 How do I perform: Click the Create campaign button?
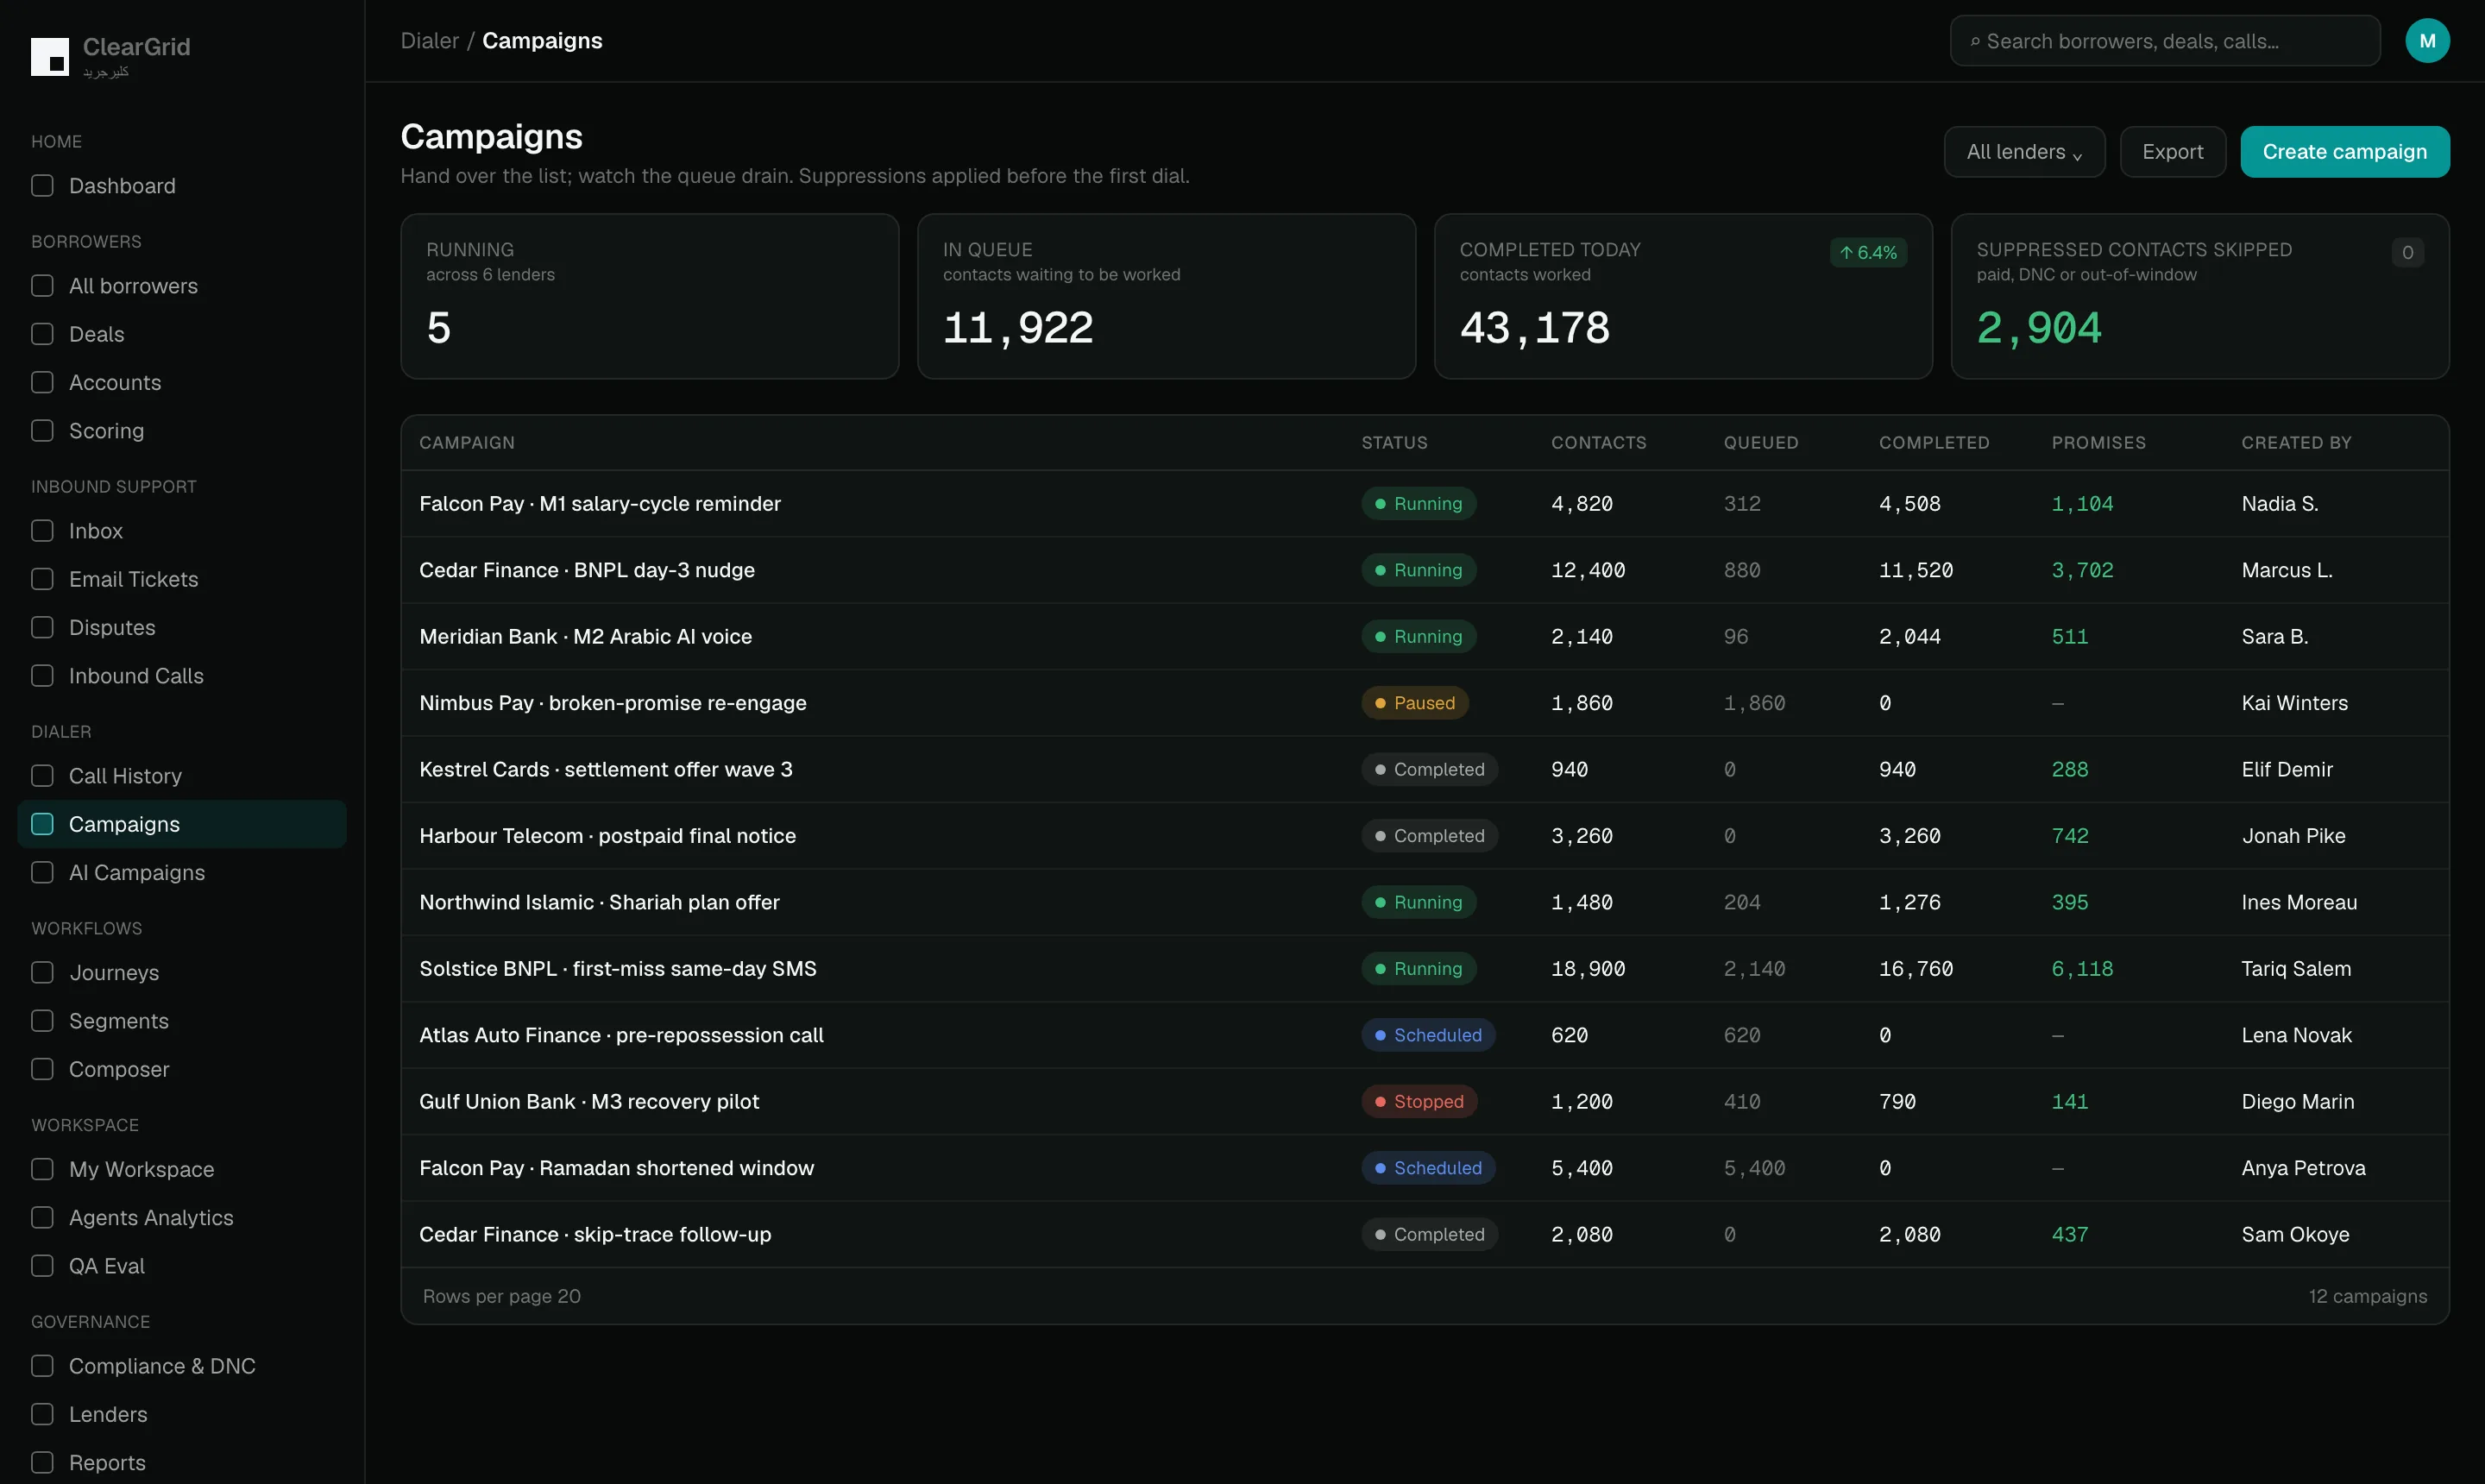click(2344, 152)
